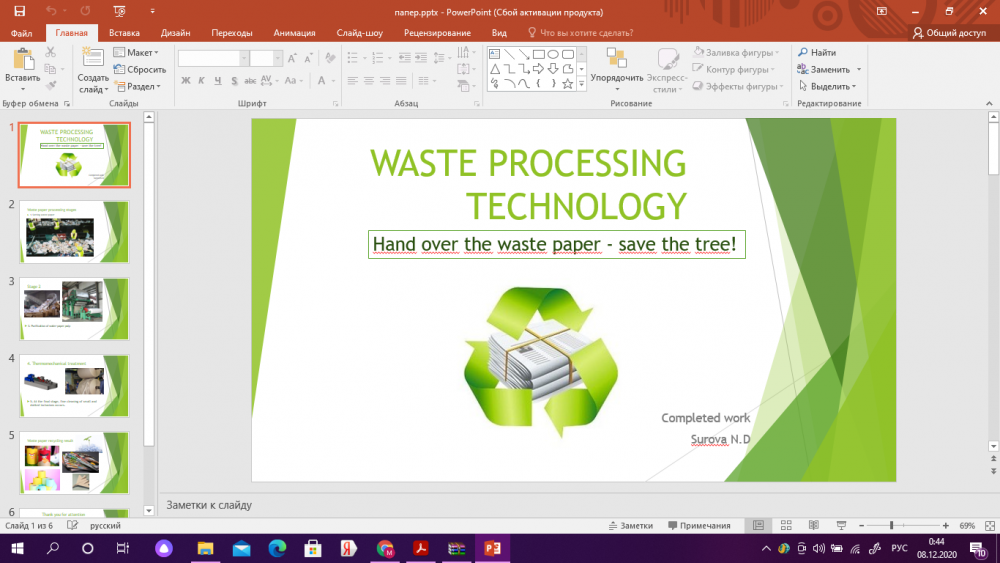Click the Cut scissors icon

tap(50, 52)
